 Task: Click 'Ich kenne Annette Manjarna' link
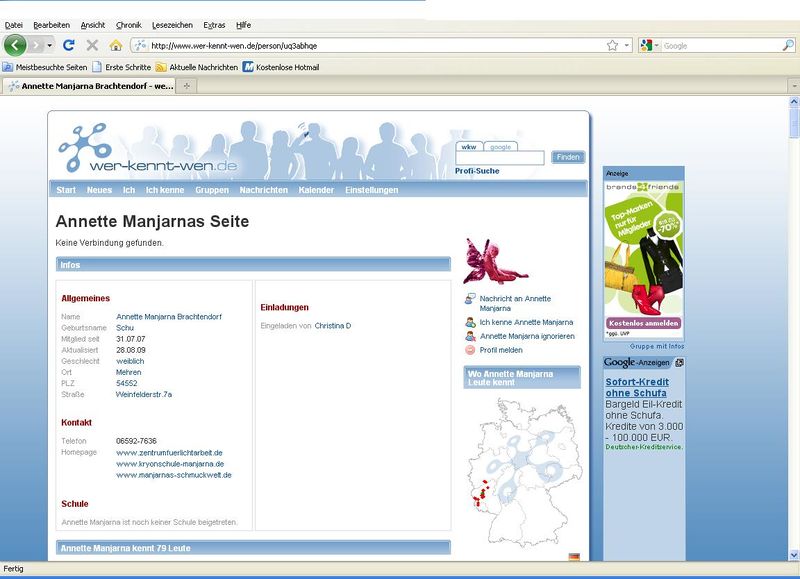[526, 322]
